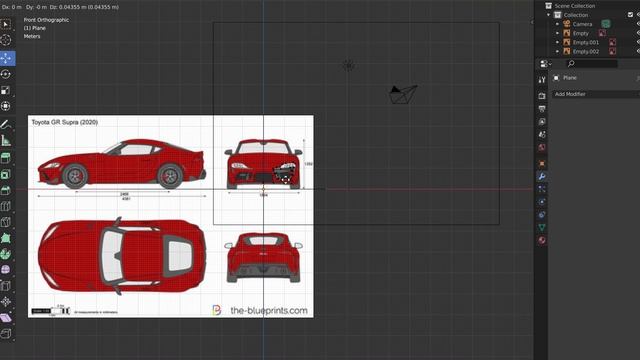Viewport: 640px width, 360px height.
Task: Open the World properties tab
Action: coord(542,147)
